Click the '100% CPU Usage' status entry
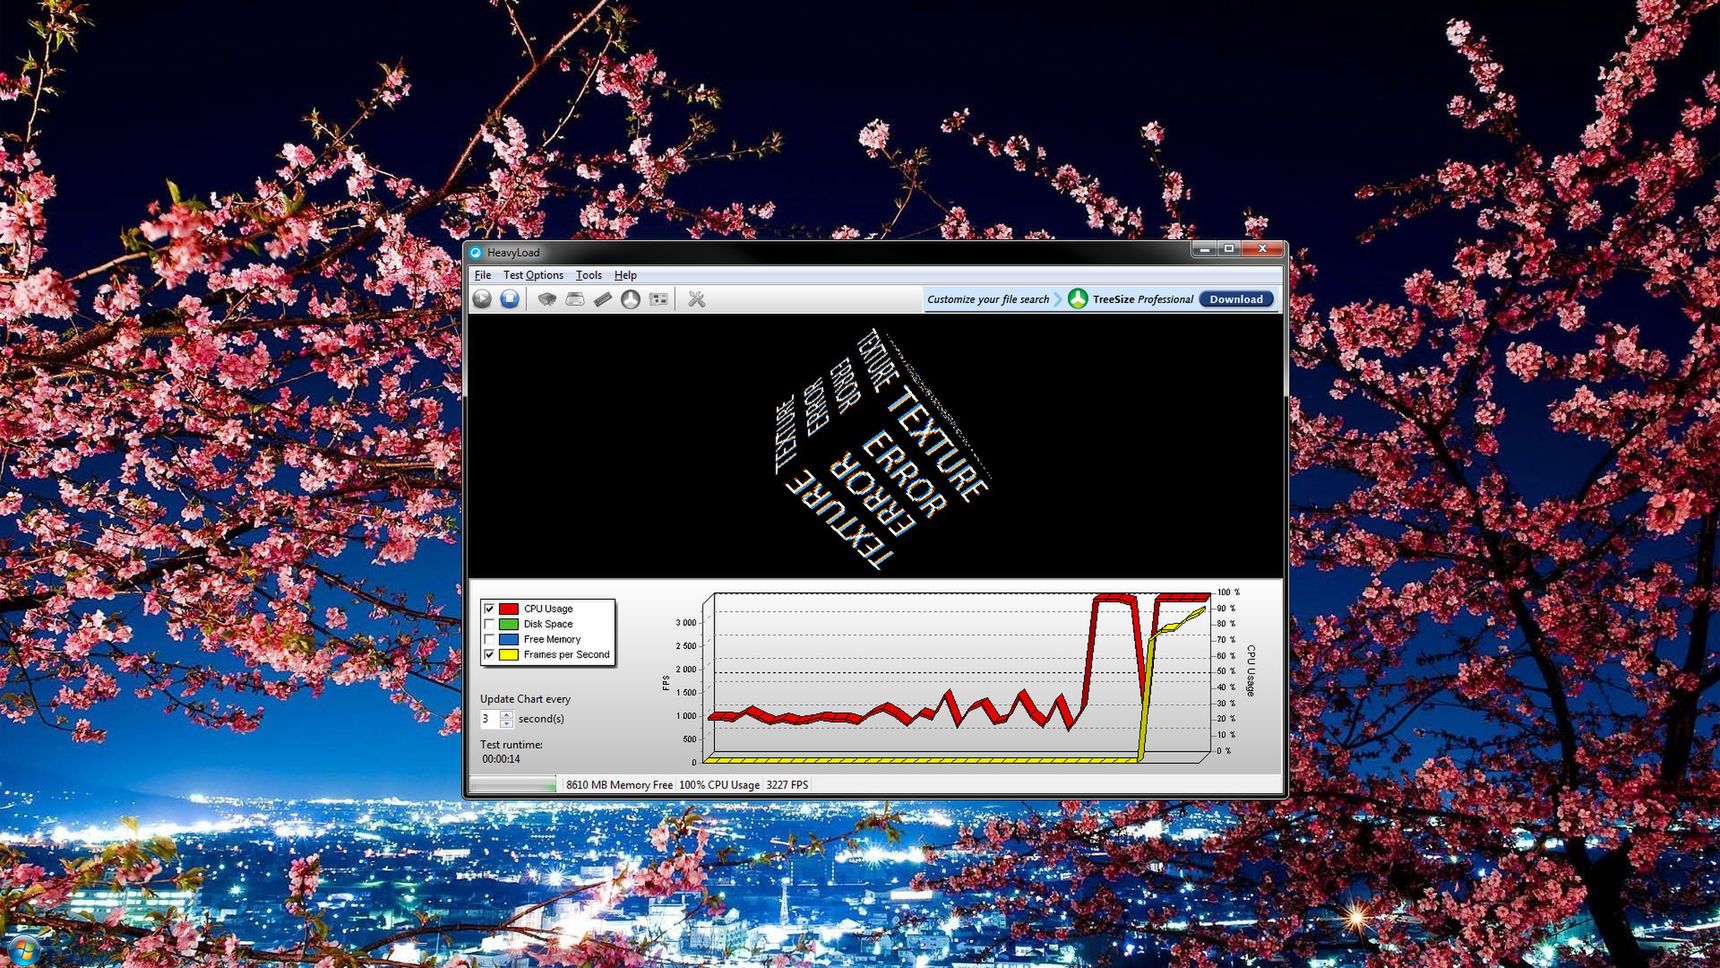Viewport: 1720px width, 968px height. 719,785
